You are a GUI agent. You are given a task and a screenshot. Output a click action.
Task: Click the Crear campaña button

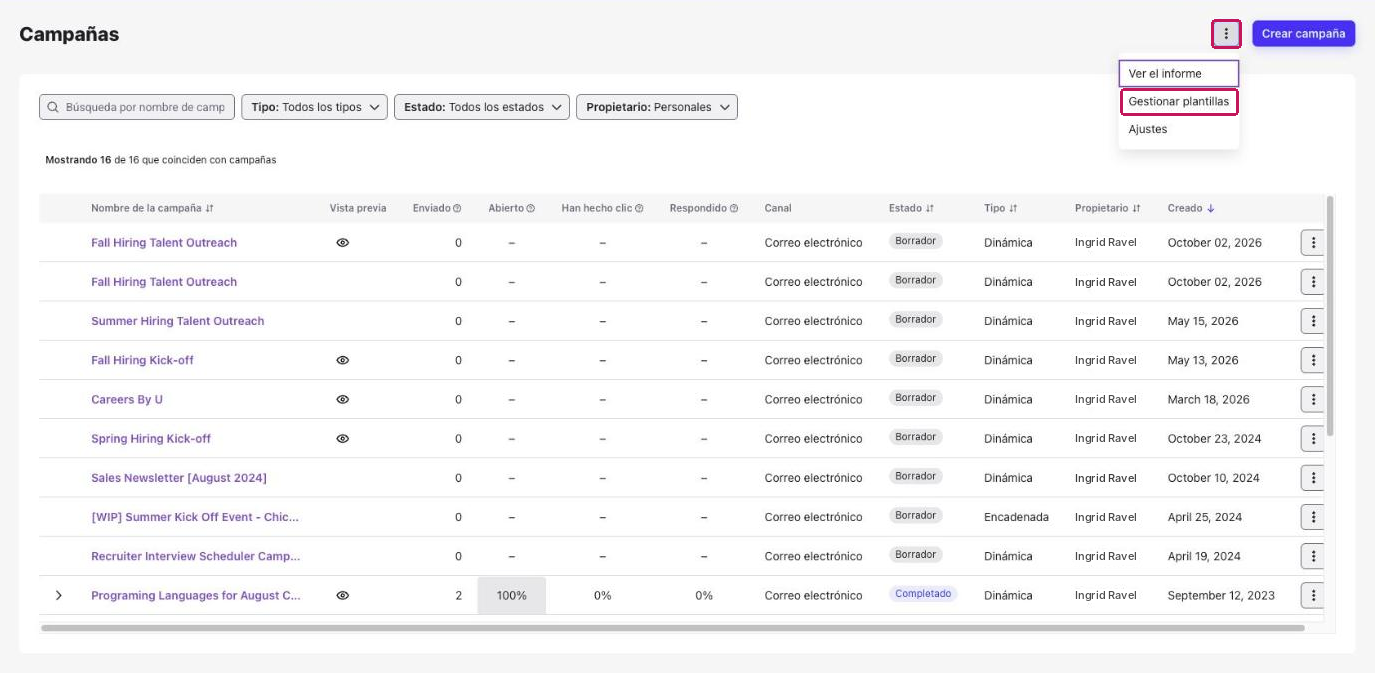point(1303,34)
